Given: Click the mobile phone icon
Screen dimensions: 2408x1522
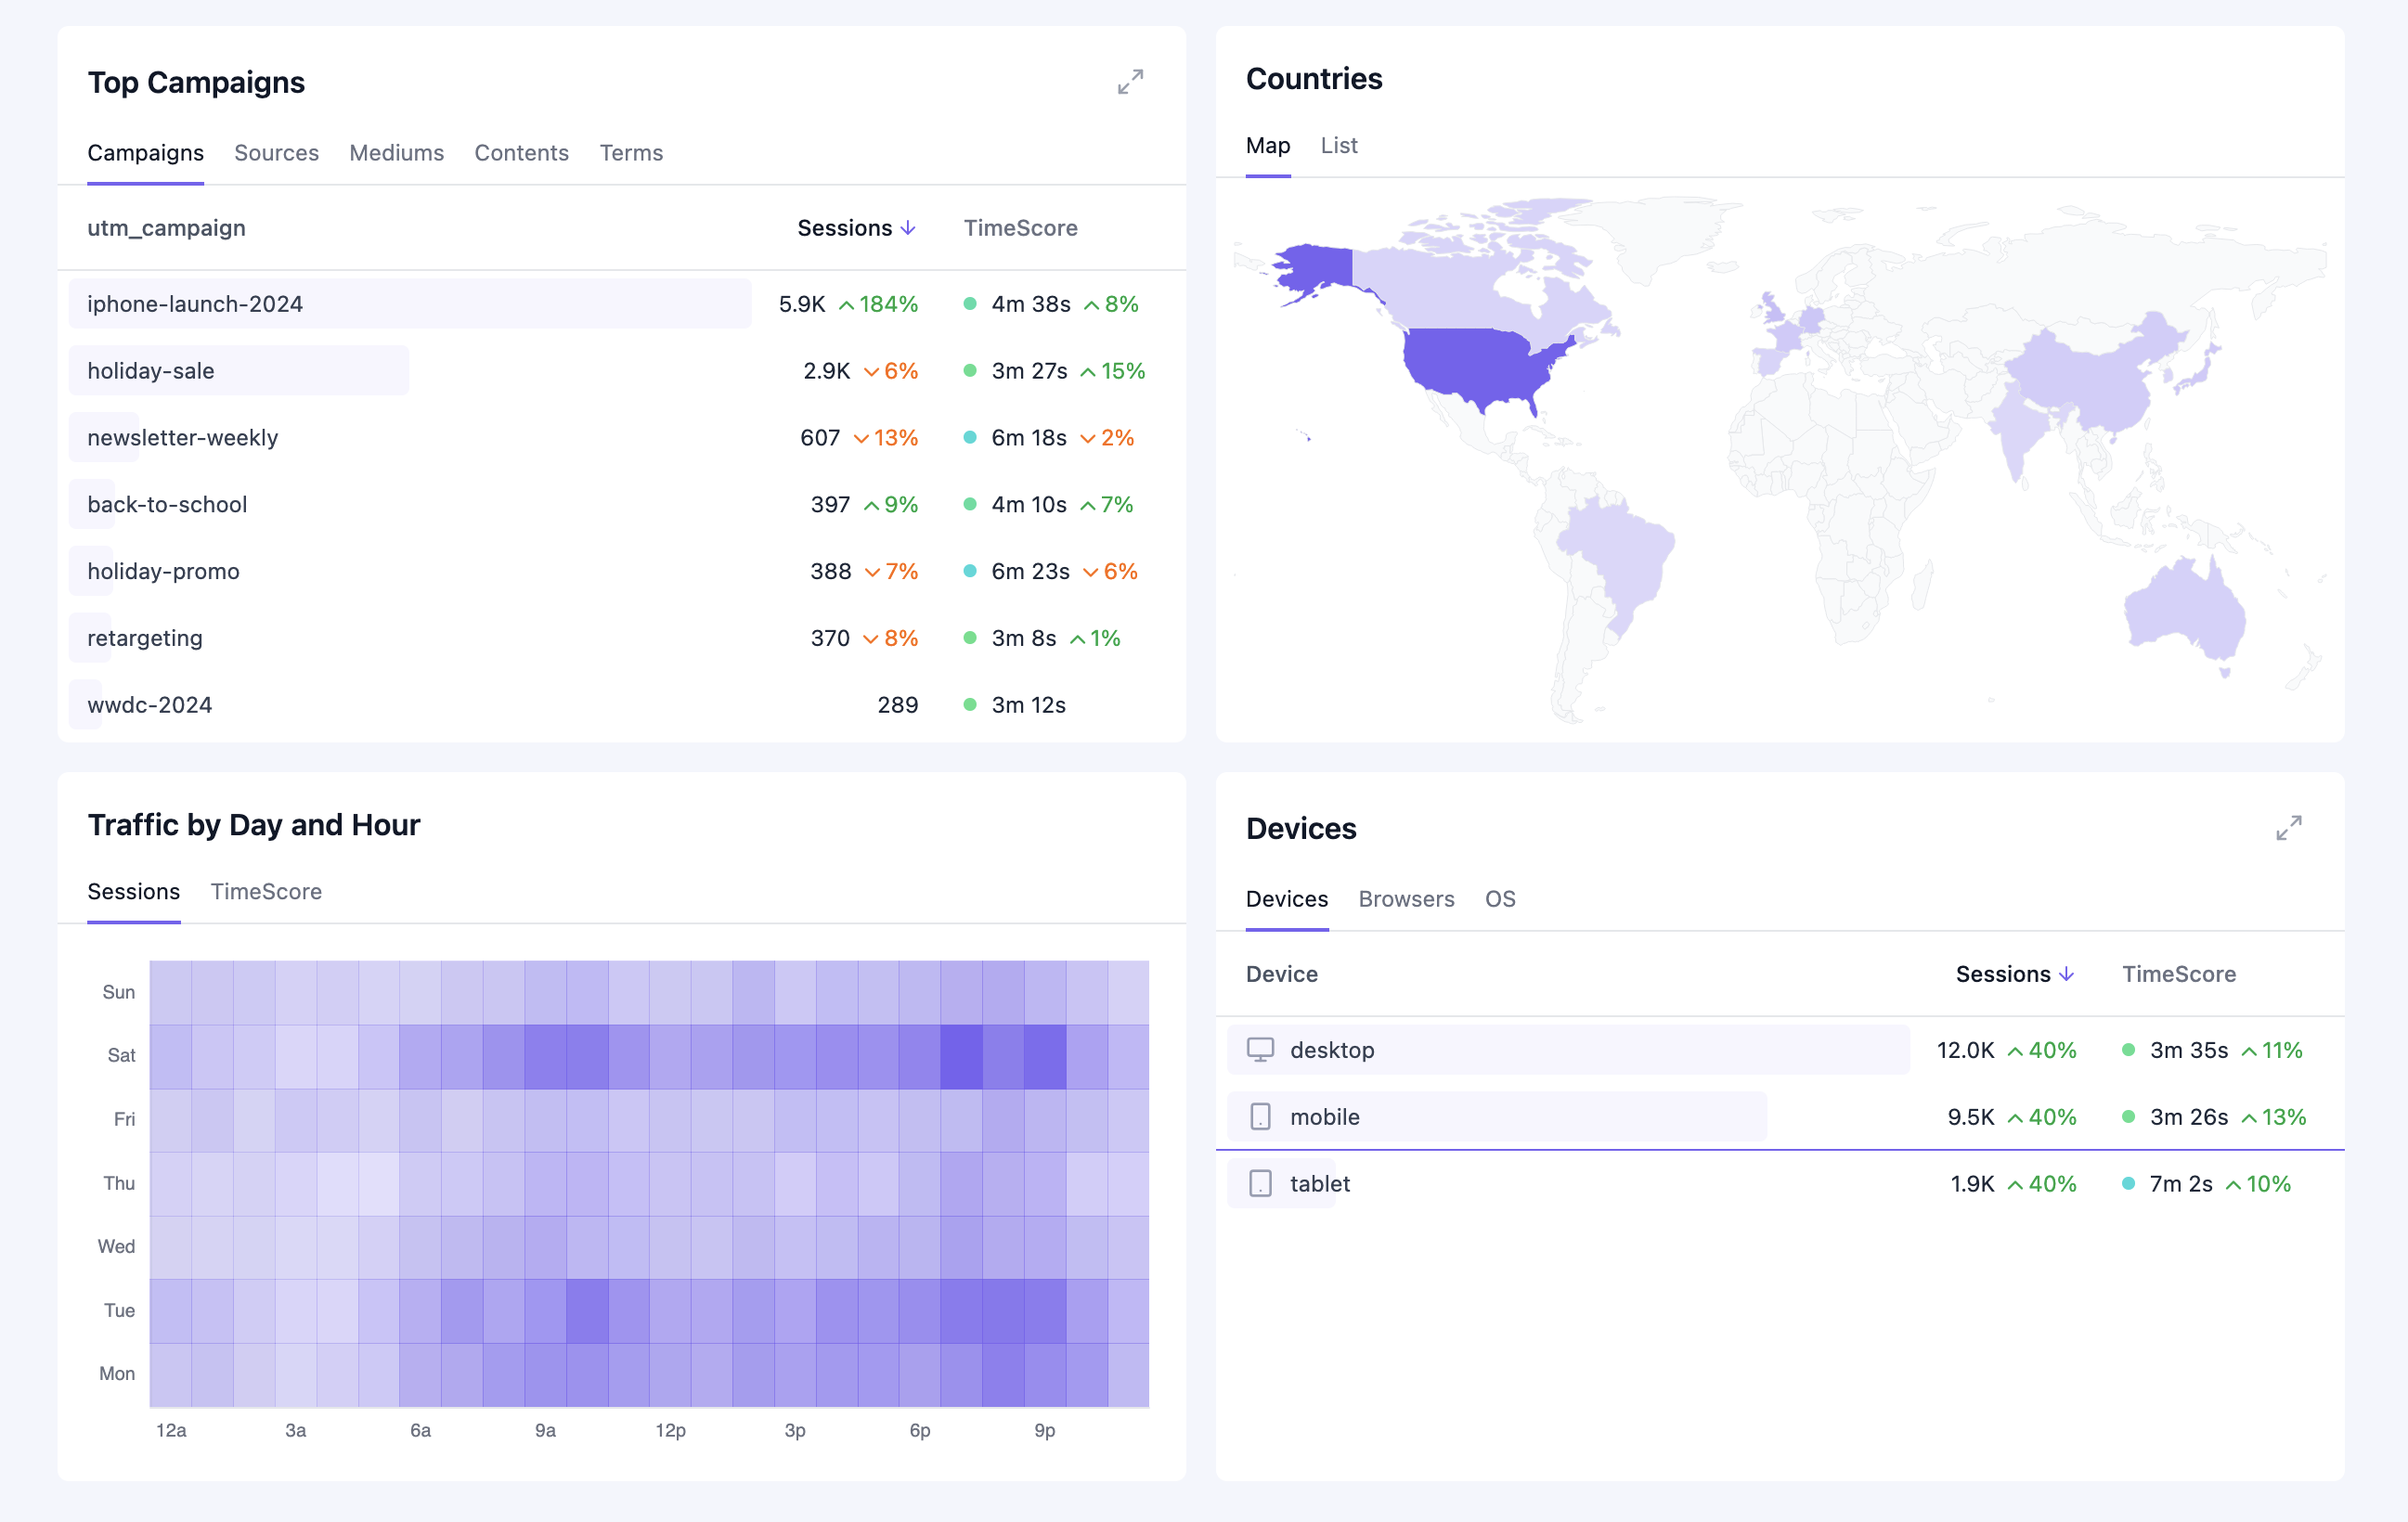Looking at the screenshot, I should (1260, 1116).
